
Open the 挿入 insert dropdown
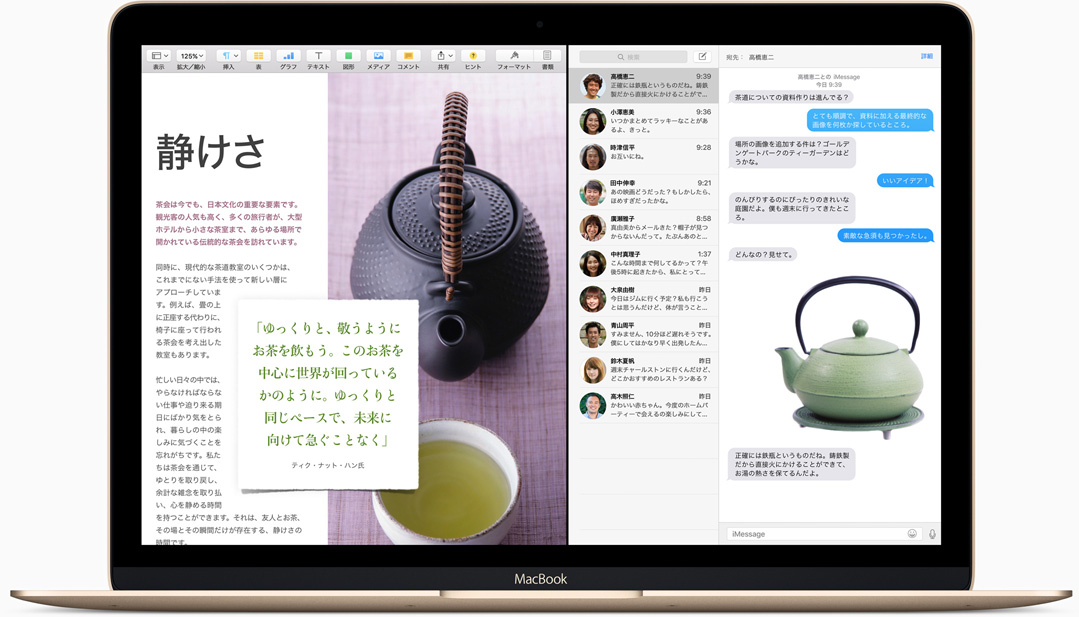tap(228, 56)
